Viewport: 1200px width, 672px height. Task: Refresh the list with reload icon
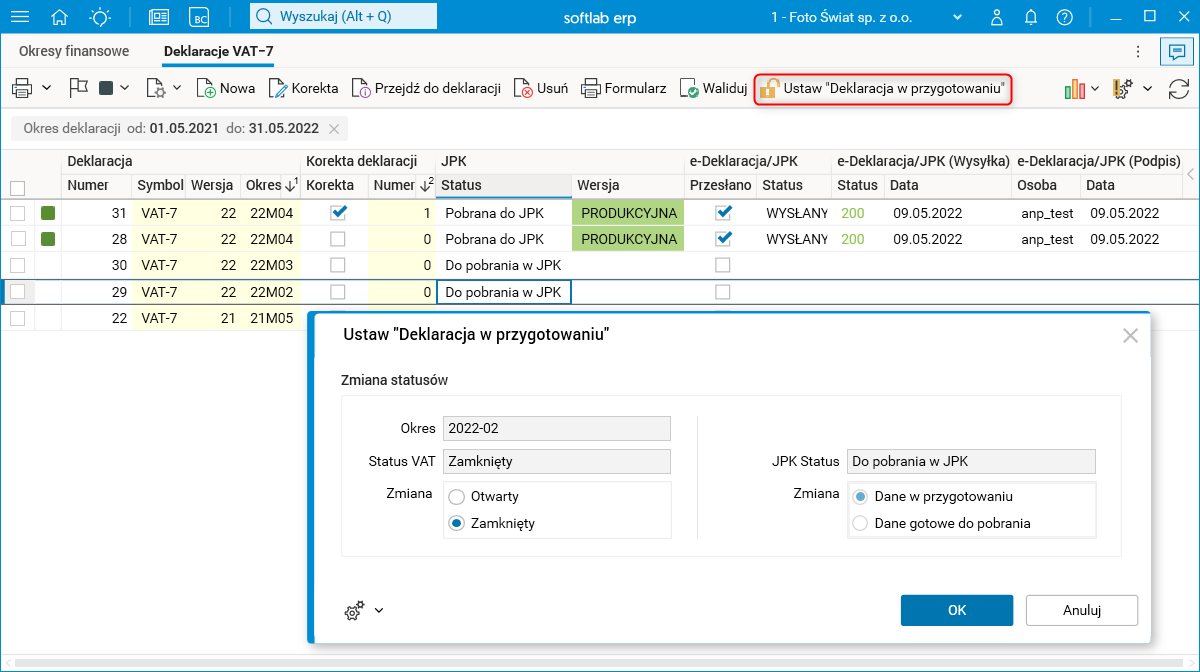pyautogui.click(x=1179, y=89)
